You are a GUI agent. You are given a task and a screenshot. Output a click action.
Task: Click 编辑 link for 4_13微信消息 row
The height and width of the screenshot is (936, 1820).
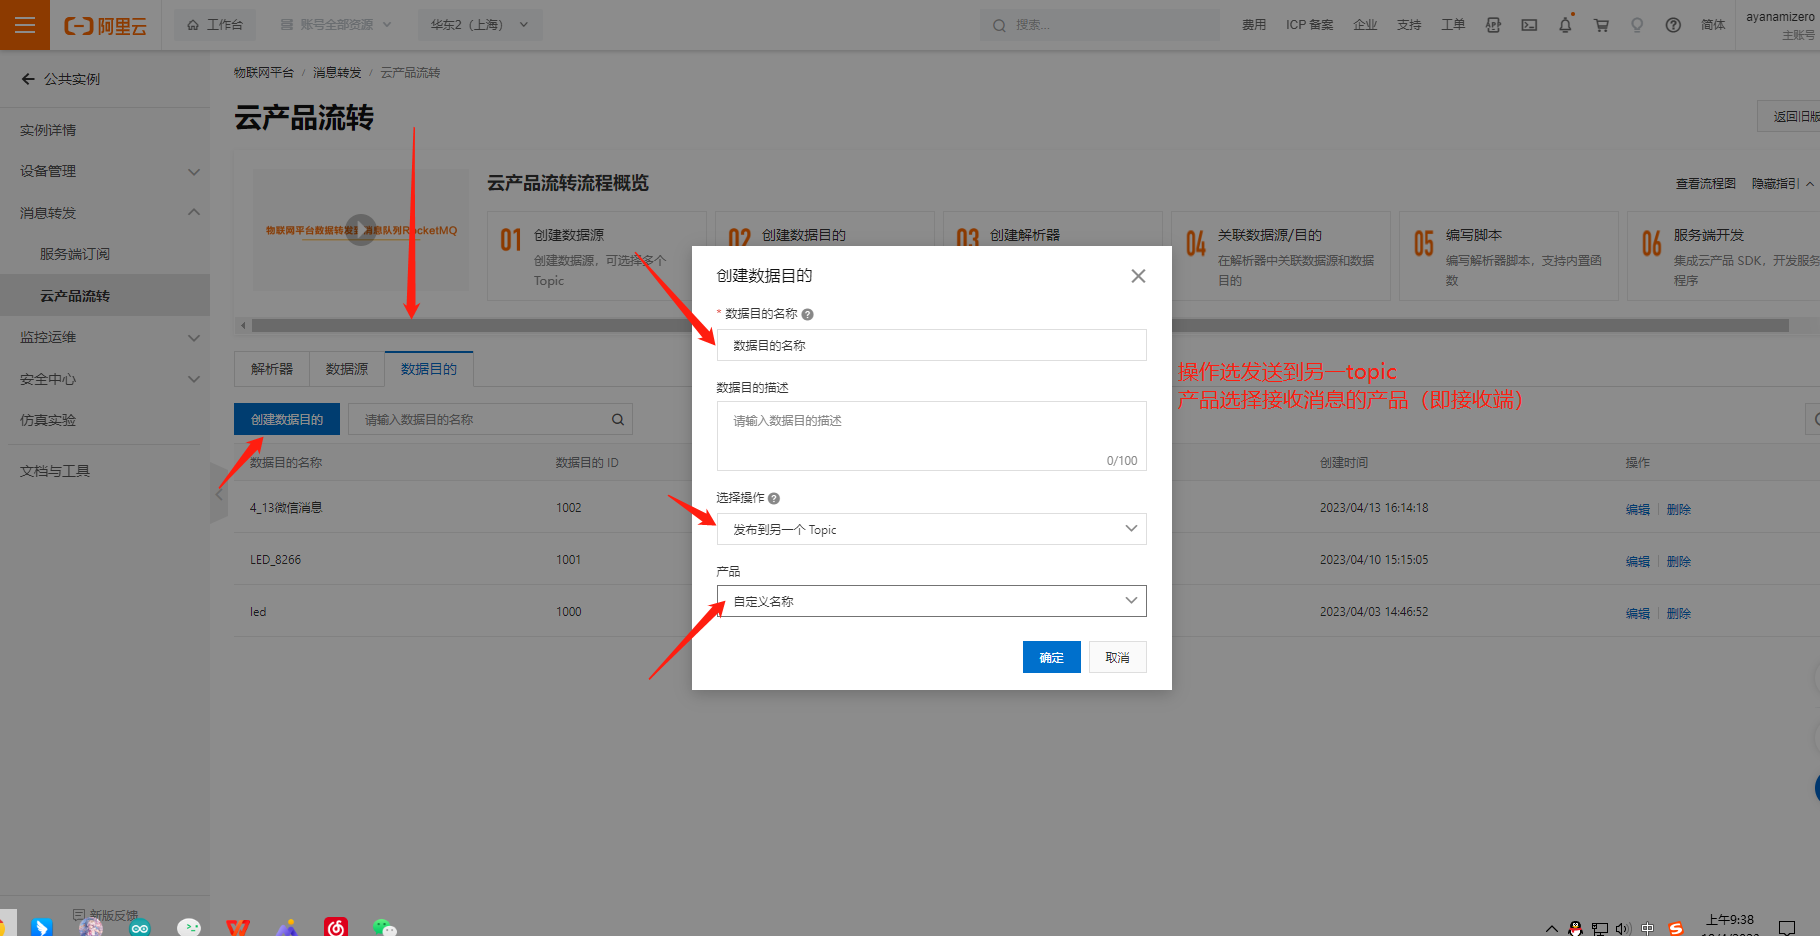click(x=1637, y=509)
